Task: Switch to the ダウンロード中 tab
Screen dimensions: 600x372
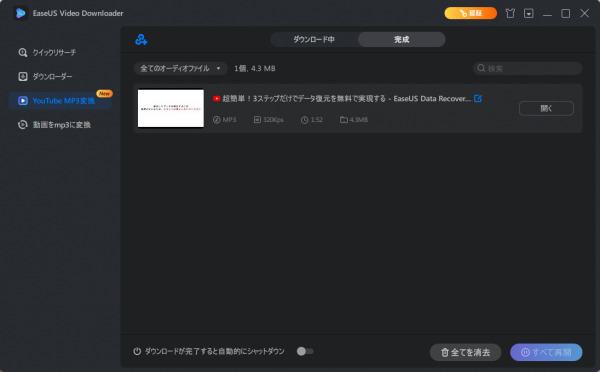Action: pos(314,39)
